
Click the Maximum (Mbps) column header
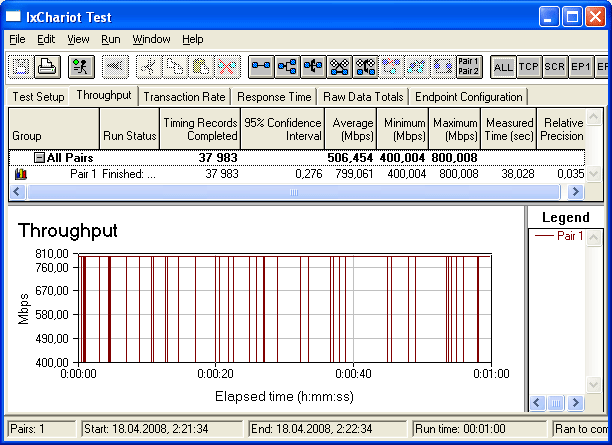click(x=455, y=129)
